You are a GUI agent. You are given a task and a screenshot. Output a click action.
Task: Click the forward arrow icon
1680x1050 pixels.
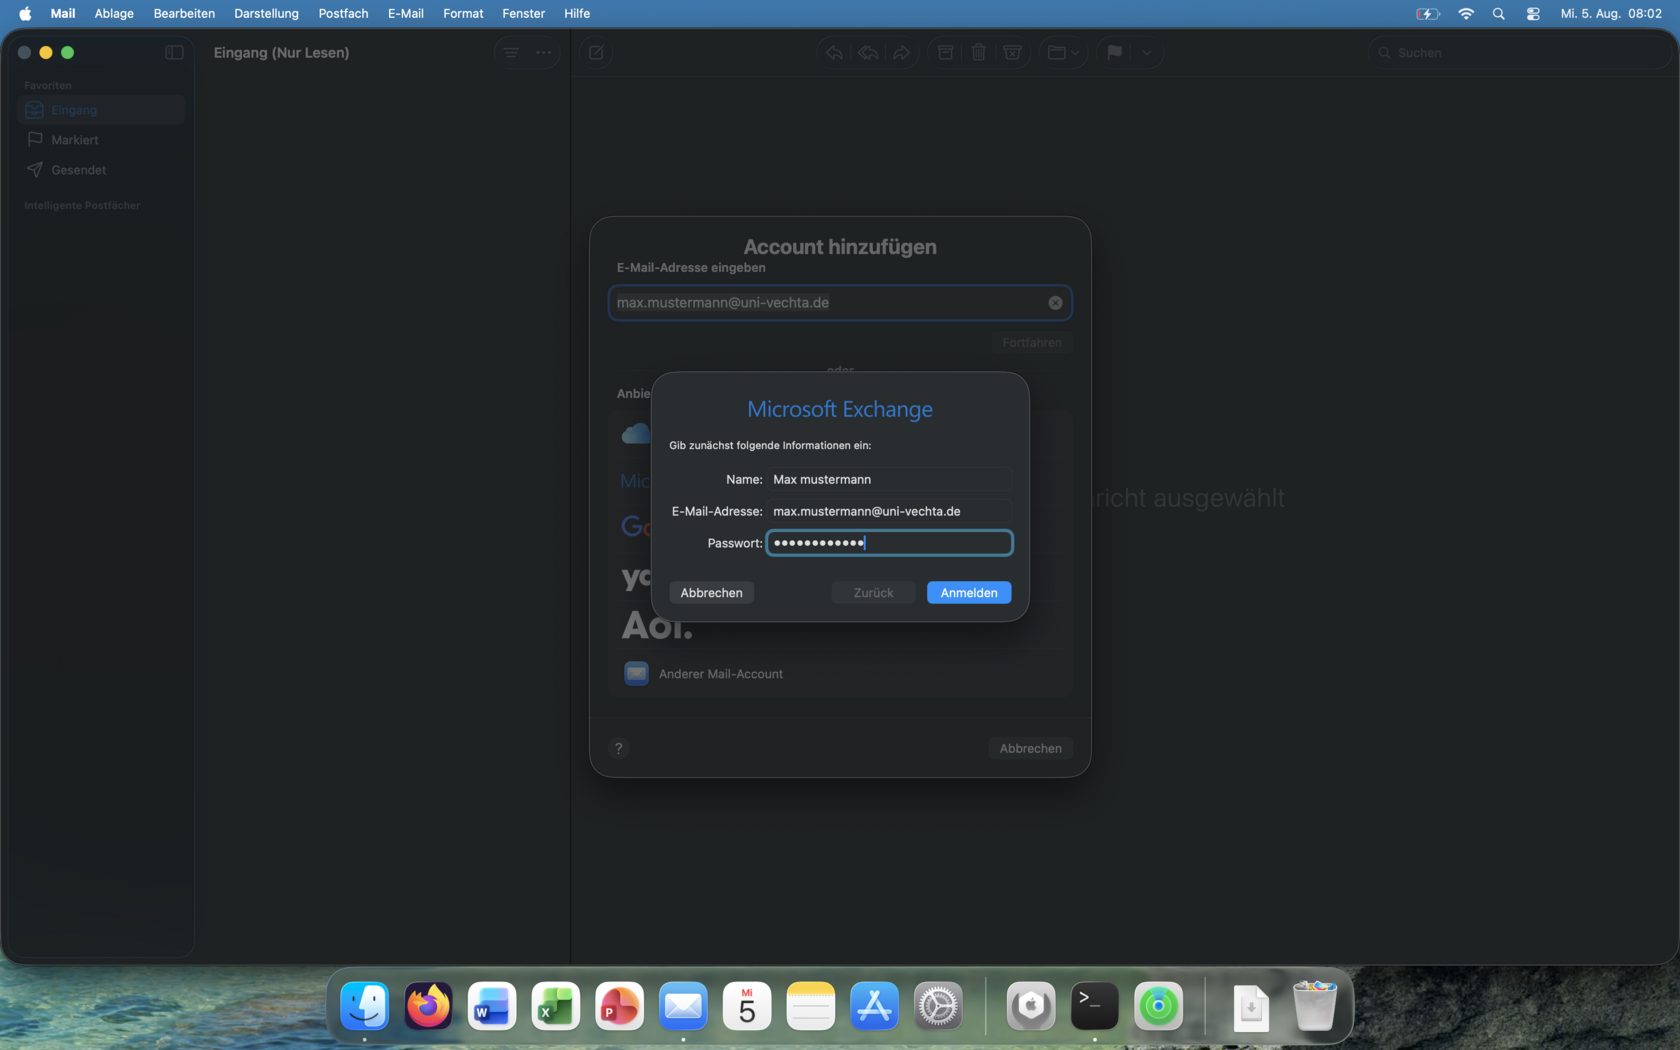pyautogui.click(x=901, y=53)
